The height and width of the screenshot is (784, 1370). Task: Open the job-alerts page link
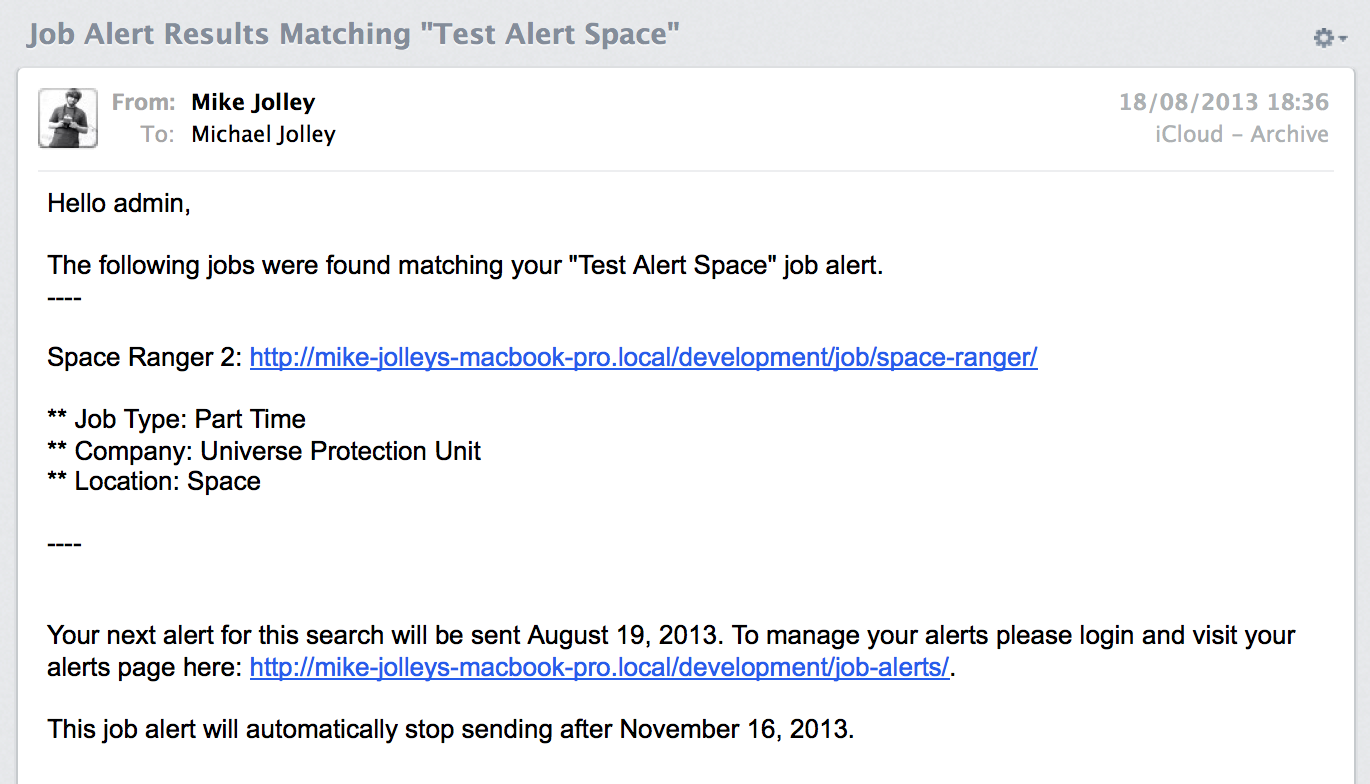point(599,667)
